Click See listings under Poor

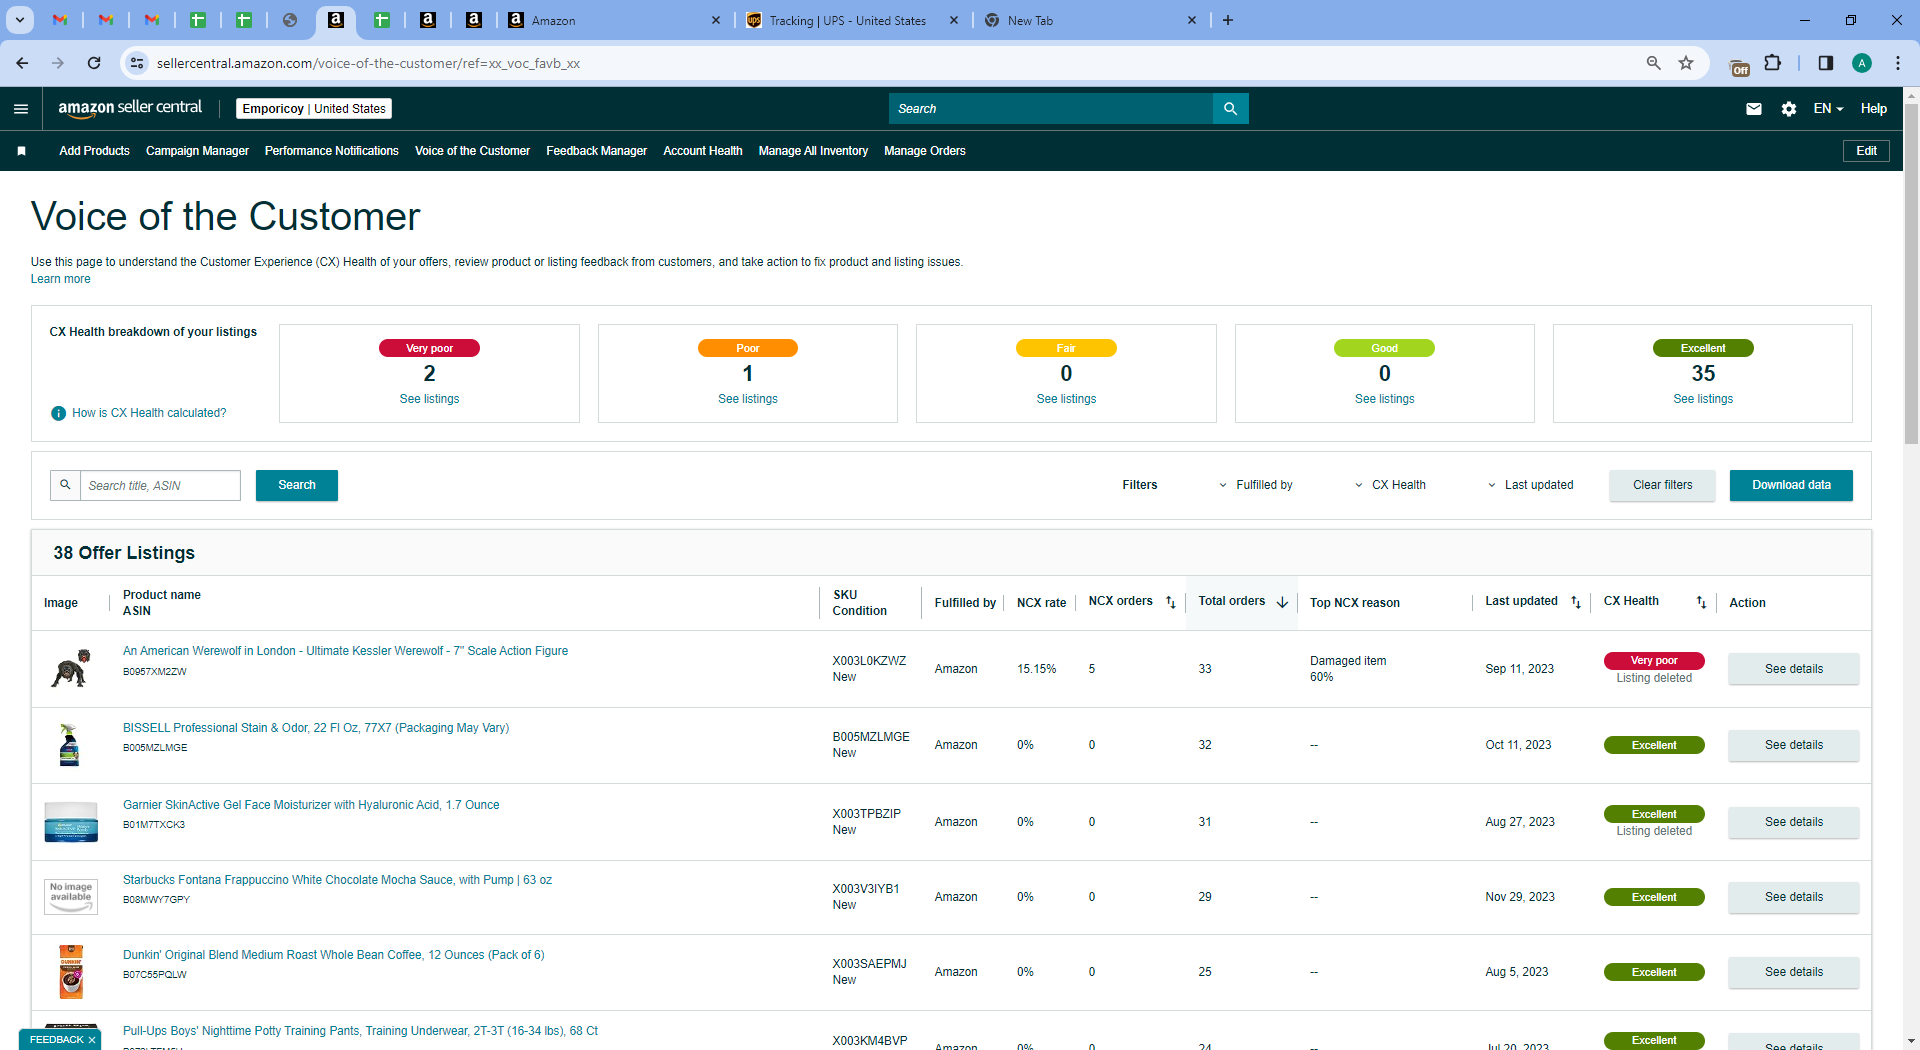(x=747, y=399)
